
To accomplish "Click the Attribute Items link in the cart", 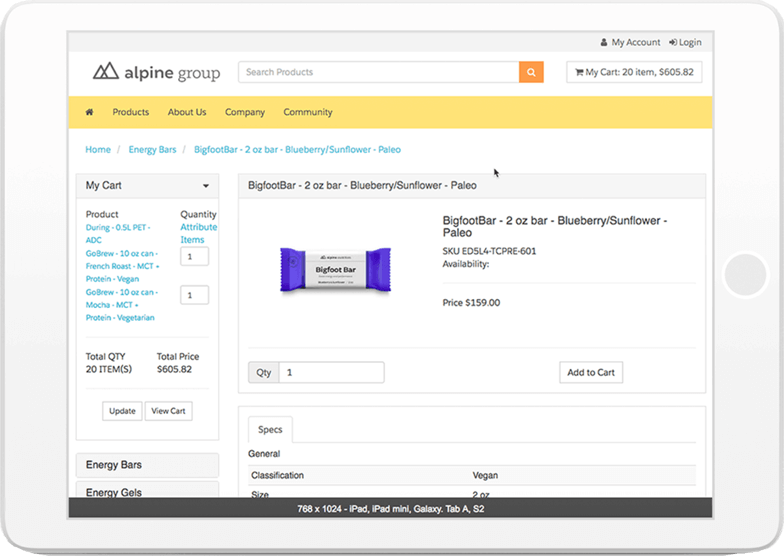I will tap(198, 234).
